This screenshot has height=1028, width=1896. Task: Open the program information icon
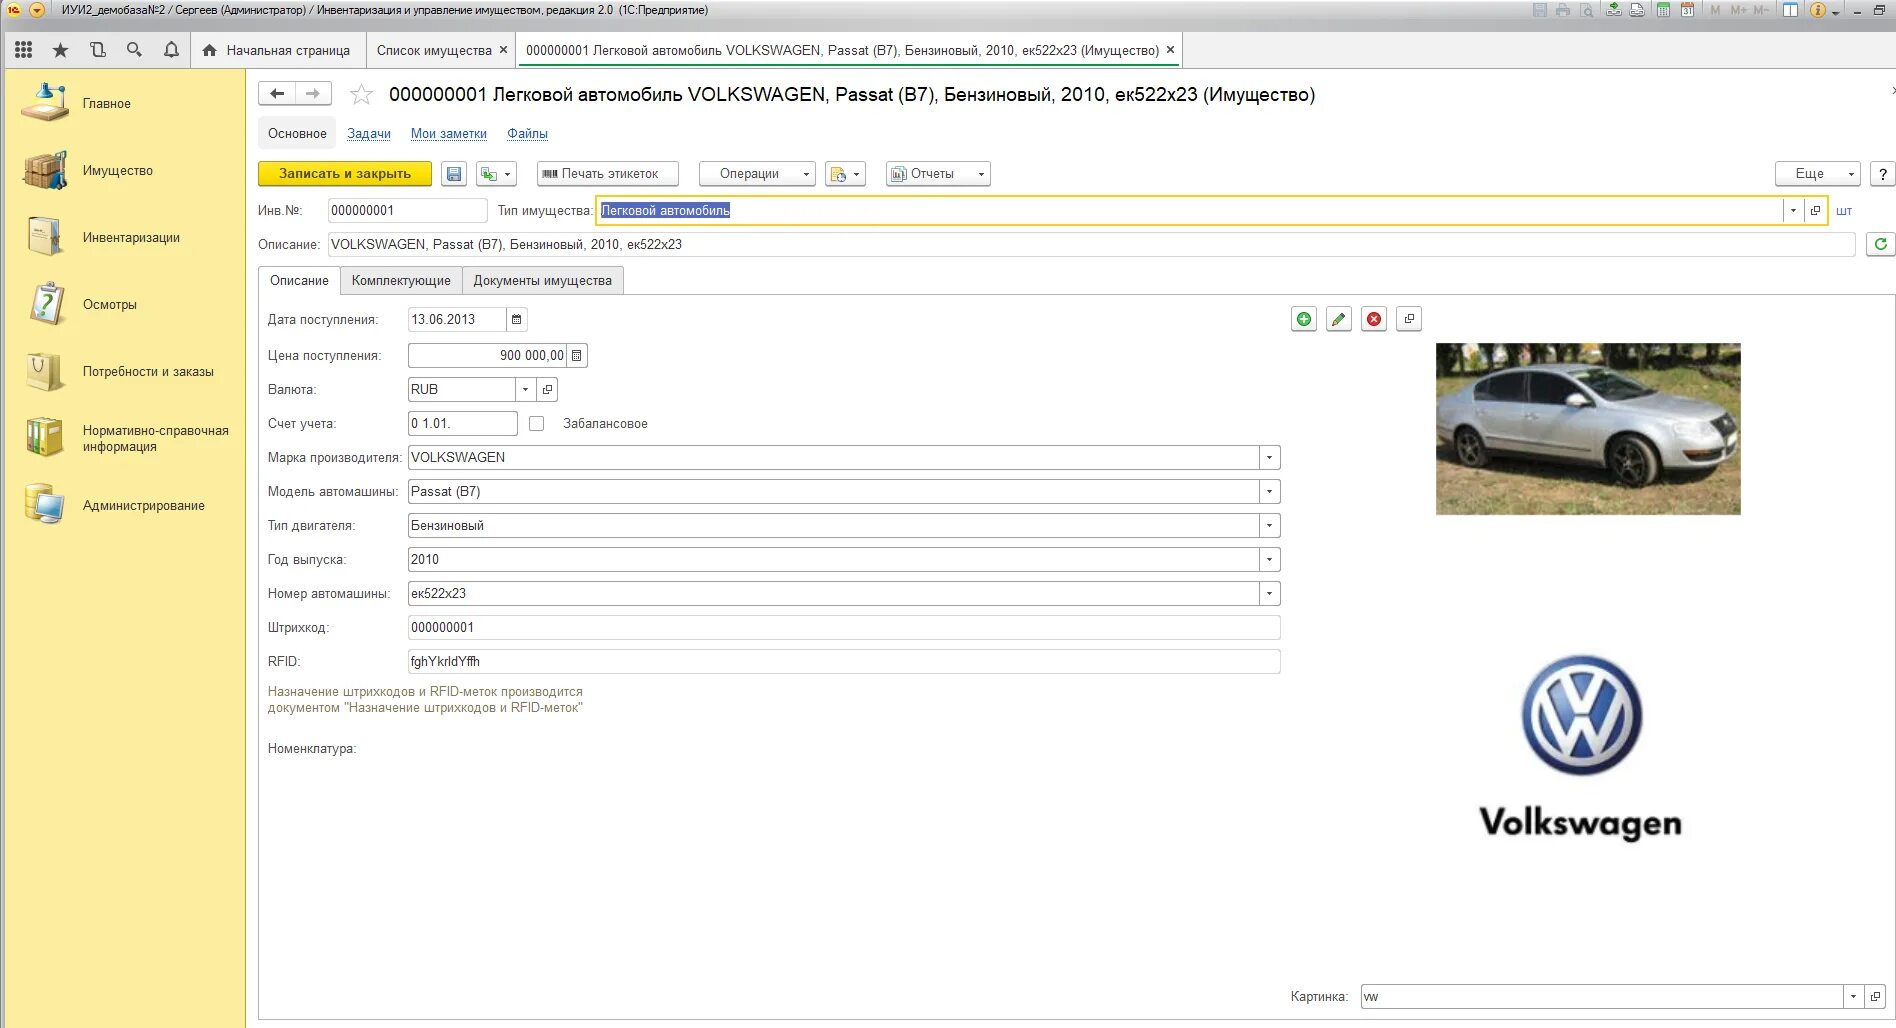[x=1817, y=10]
